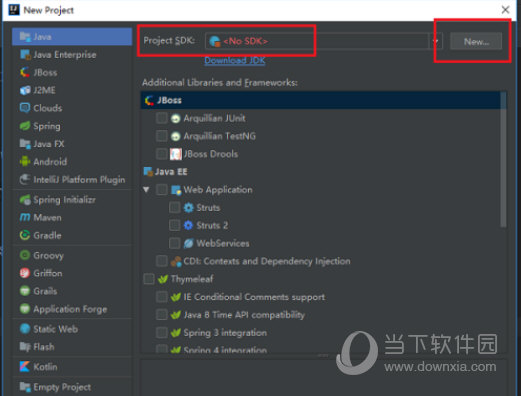Click the Maven m icon

[x=25, y=218]
